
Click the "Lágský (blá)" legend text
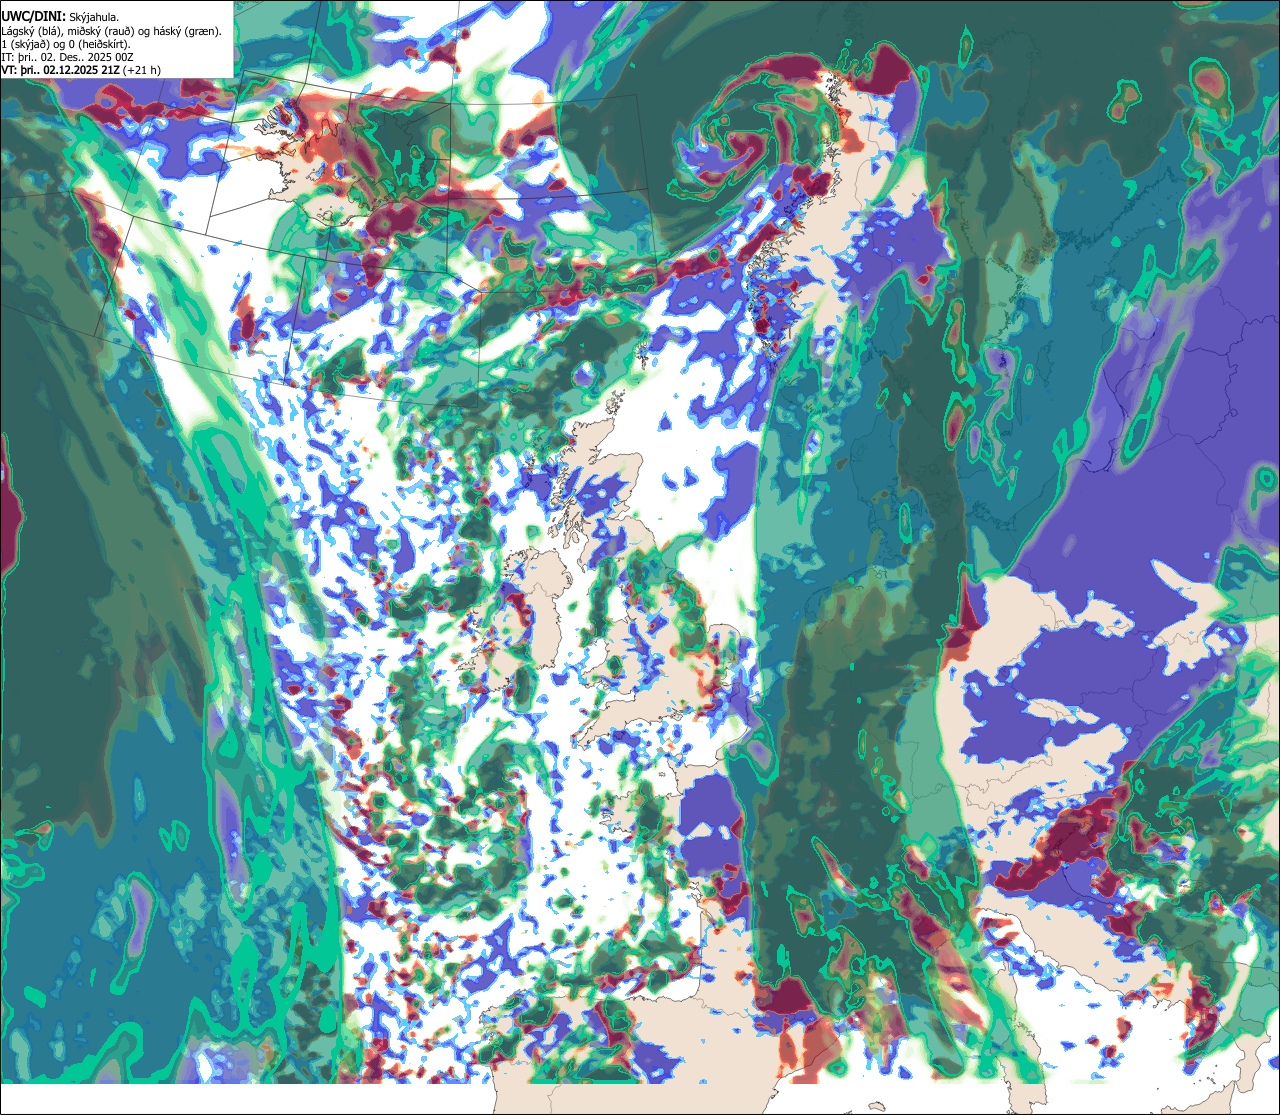(31, 32)
